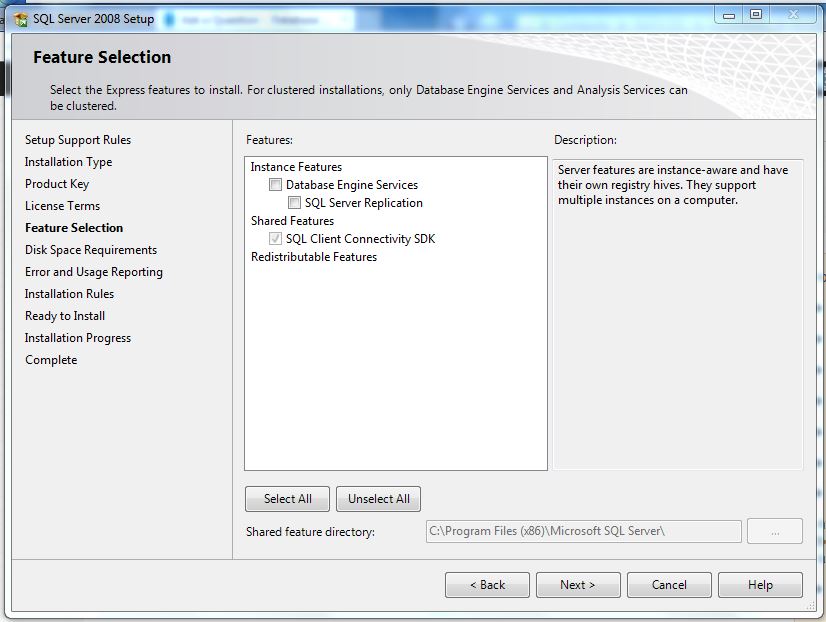
Task: Click the SQL Server Setup title bar icon
Action: (21, 20)
